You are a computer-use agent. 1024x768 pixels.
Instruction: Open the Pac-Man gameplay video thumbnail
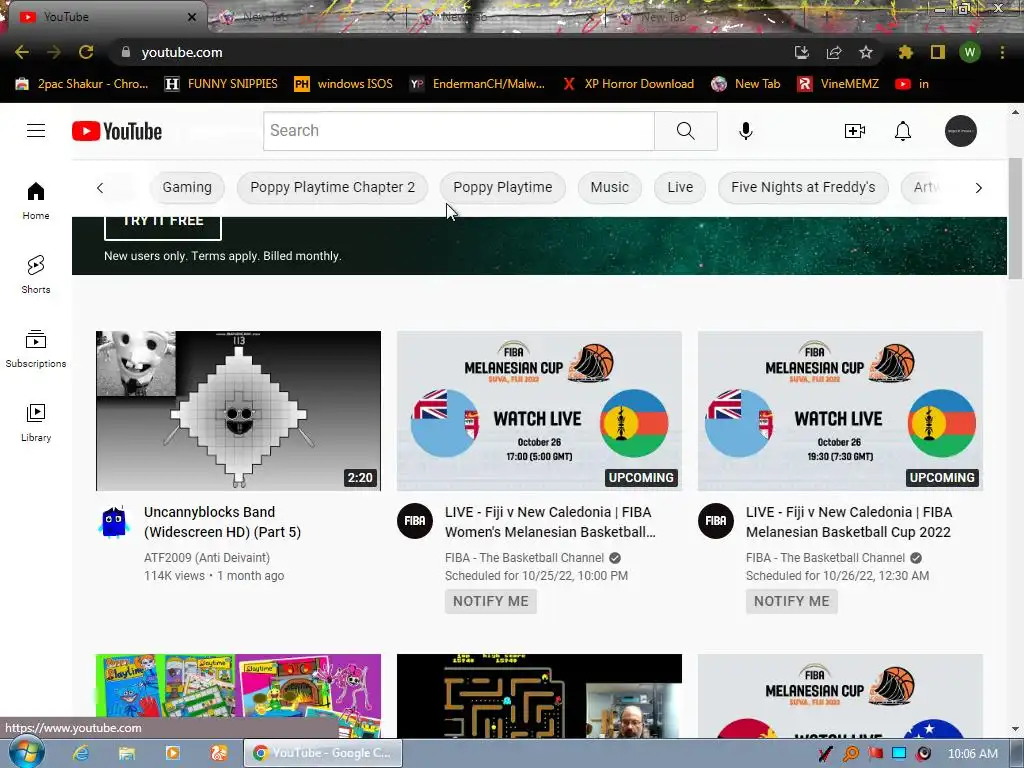click(539, 696)
